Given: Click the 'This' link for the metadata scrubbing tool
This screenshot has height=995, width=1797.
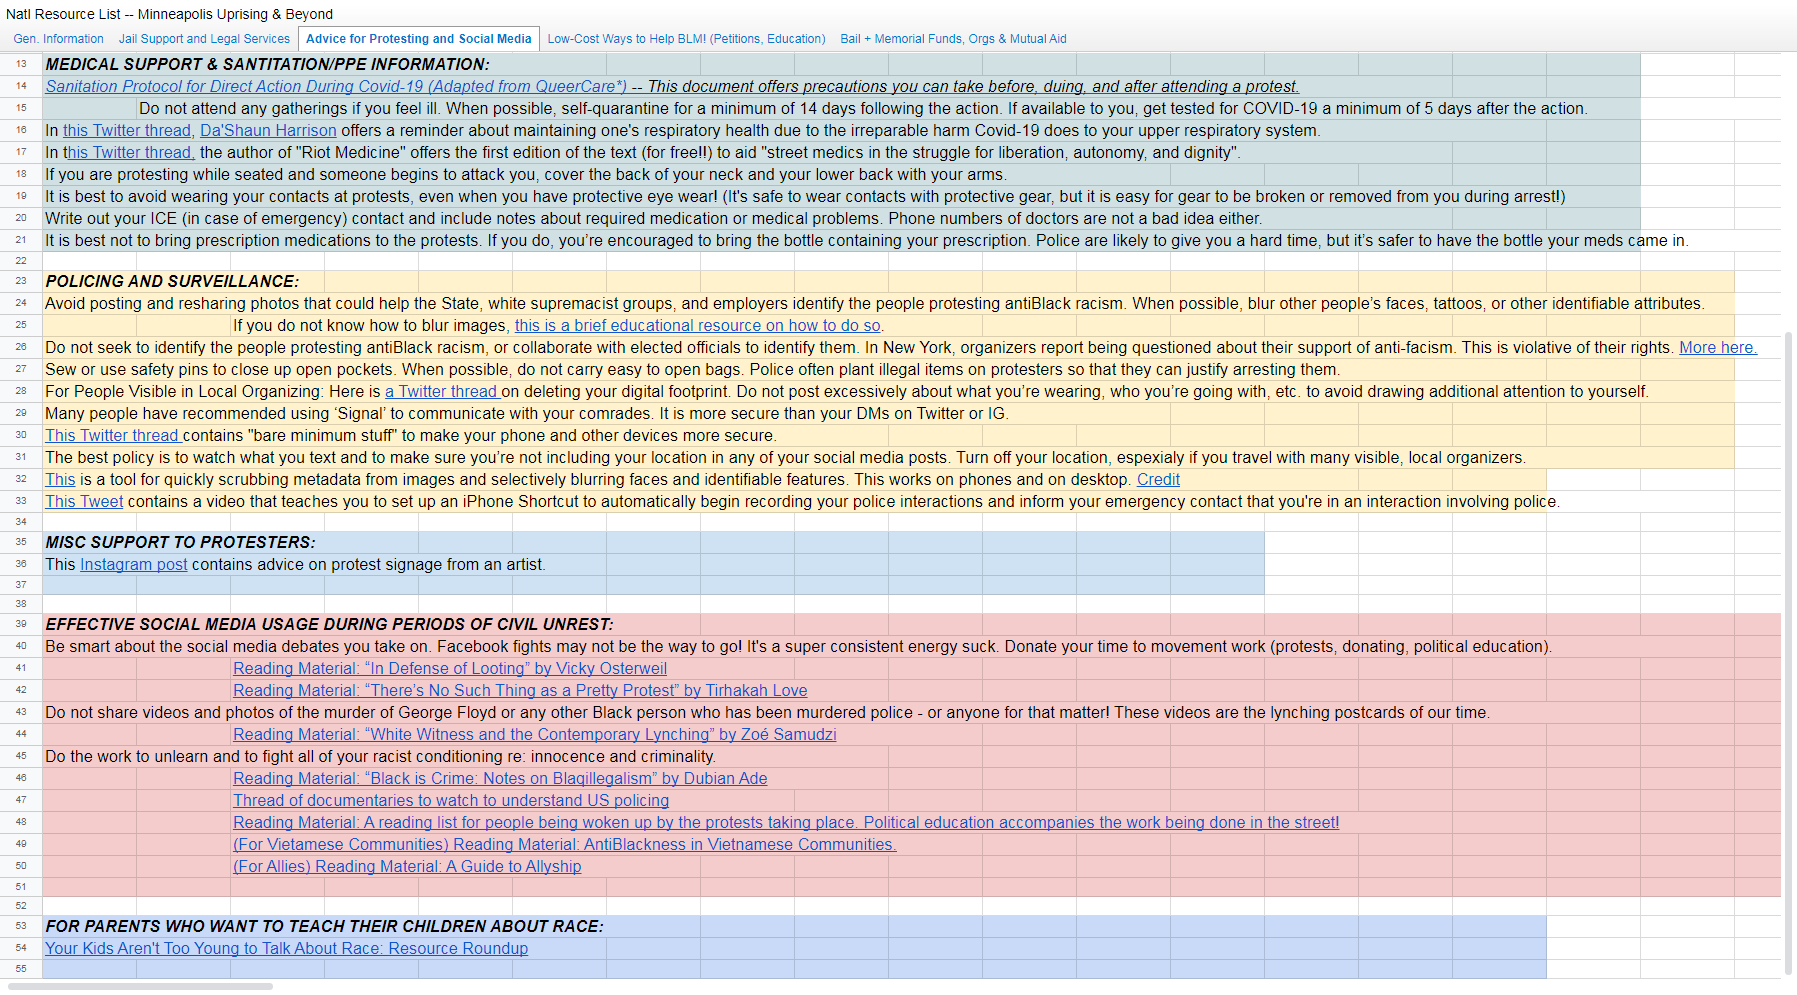Looking at the screenshot, I should [x=60, y=480].
